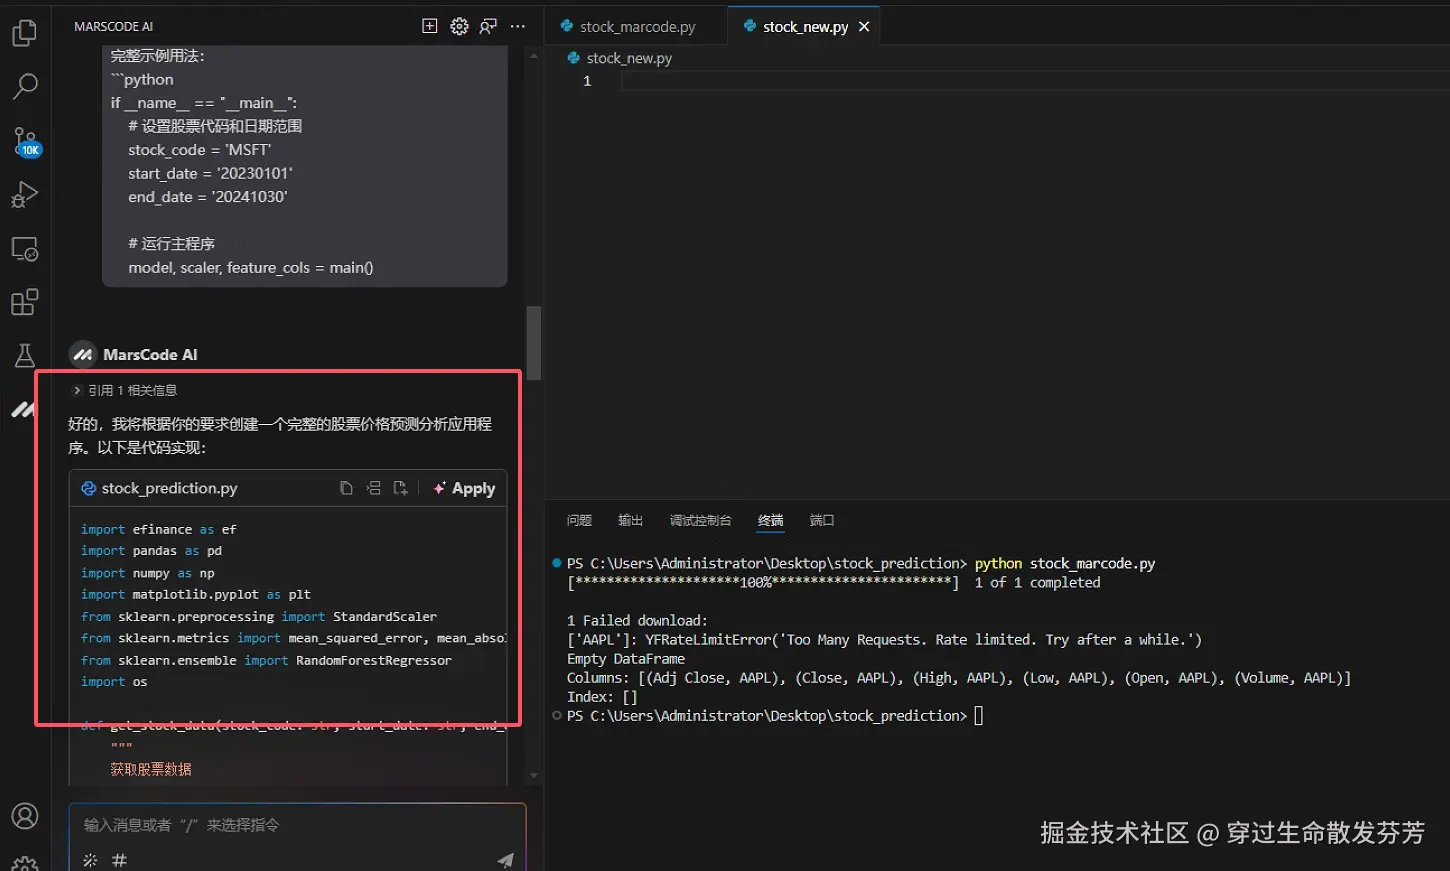Image resolution: width=1450 pixels, height=871 pixels.
Task: Click the MarsCode AI responder name
Action: point(150,355)
